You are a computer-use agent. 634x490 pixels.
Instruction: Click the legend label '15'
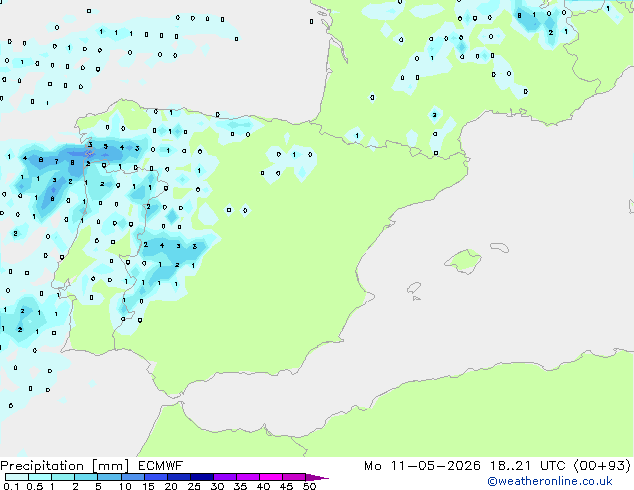point(148,486)
